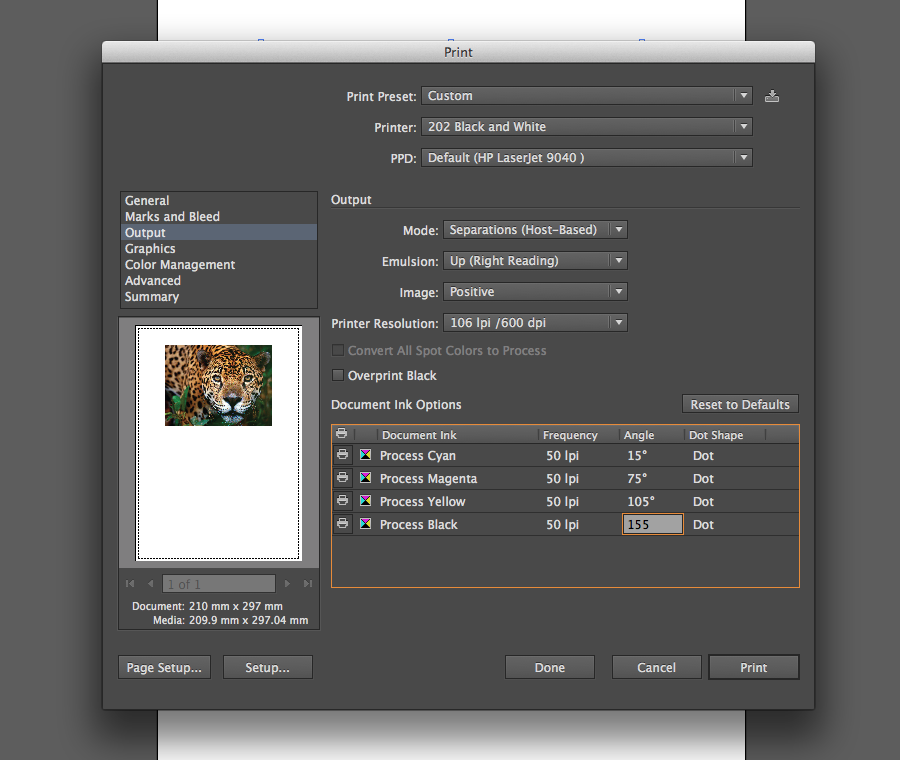This screenshot has height=760, width=900.
Task: Click the Frequency column header
Action: 570,435
